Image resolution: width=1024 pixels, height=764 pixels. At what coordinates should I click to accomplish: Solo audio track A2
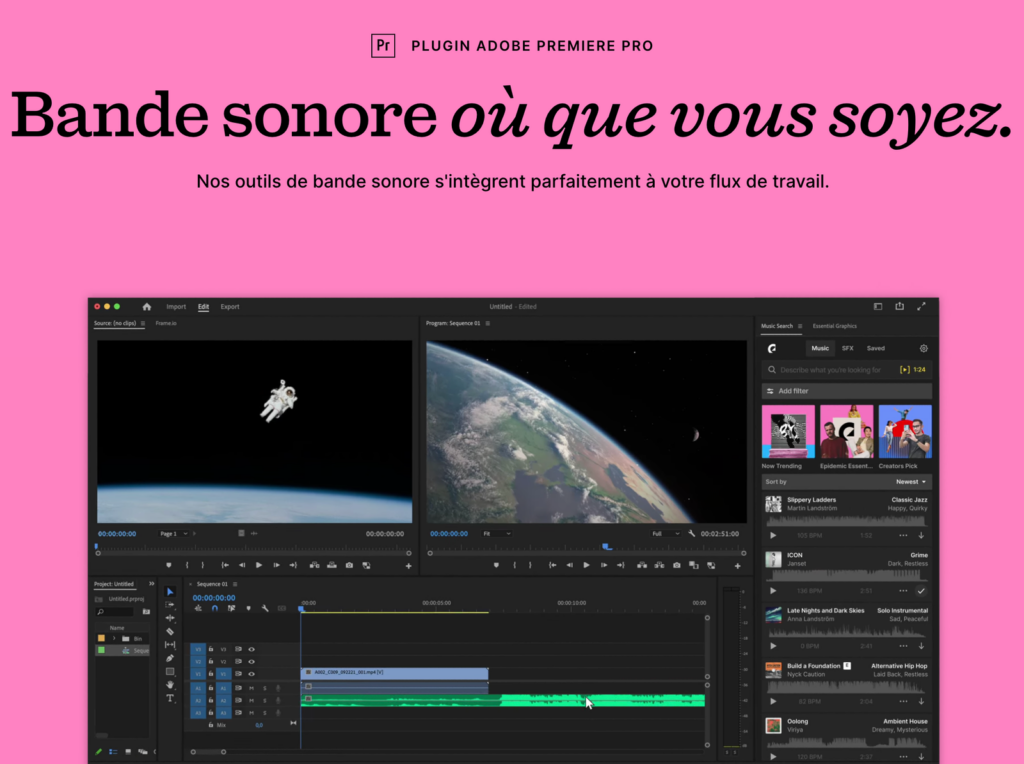[264, 701]
